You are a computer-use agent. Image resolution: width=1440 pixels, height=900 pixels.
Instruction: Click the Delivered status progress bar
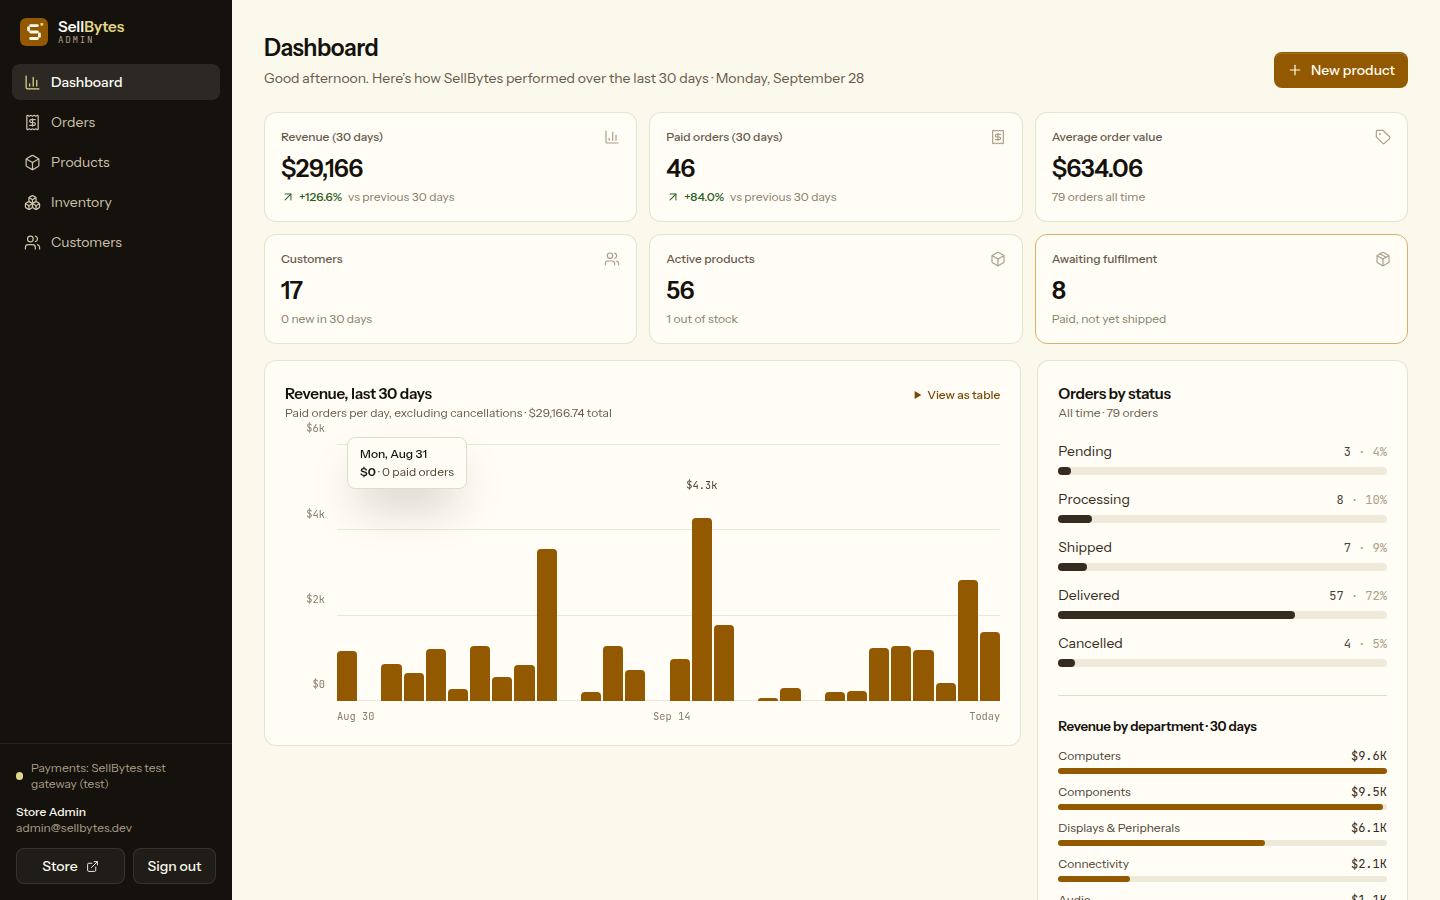point(1222,615)
